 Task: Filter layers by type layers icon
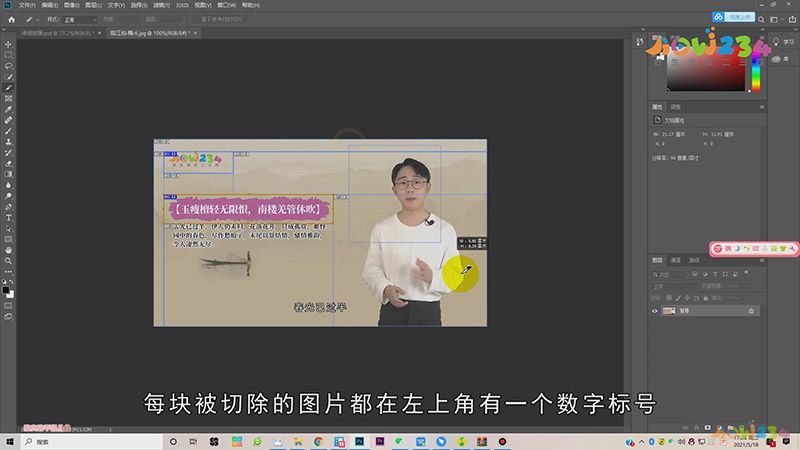715,274
